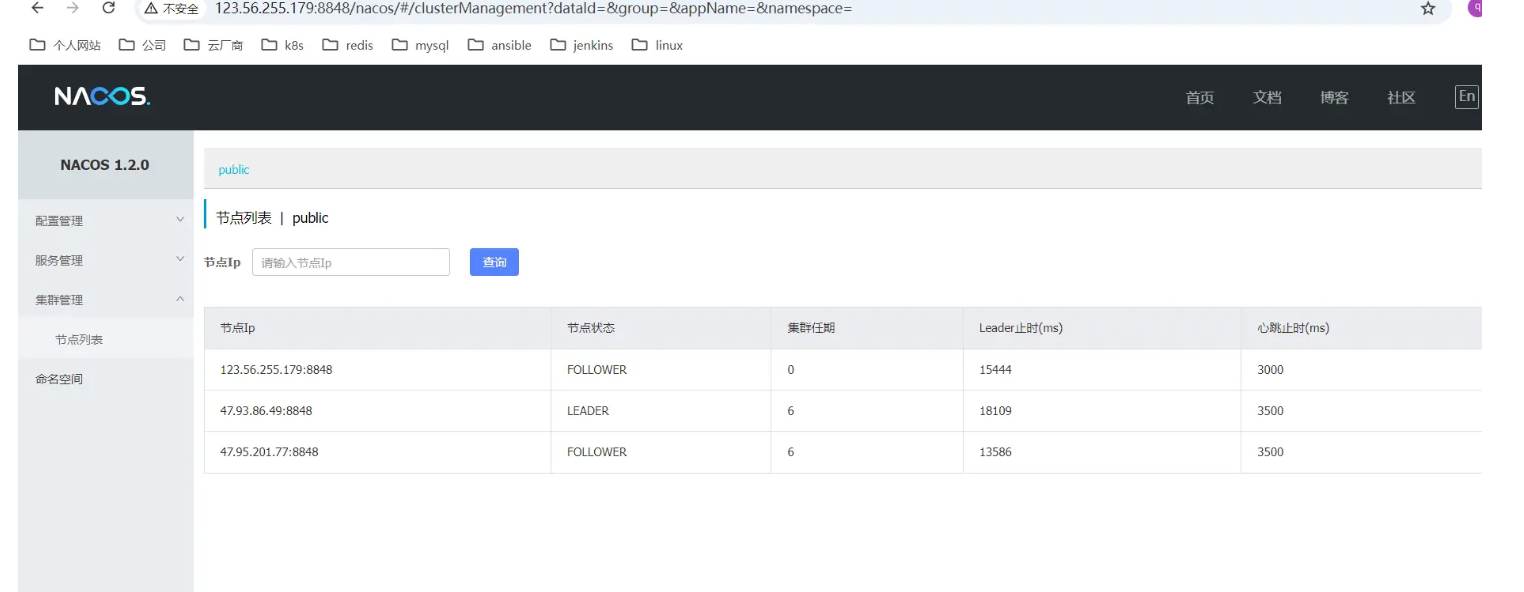Go to 首页 in top navigation
The height and width of the screenshot is (592, 1524).
pos(1200,98)
